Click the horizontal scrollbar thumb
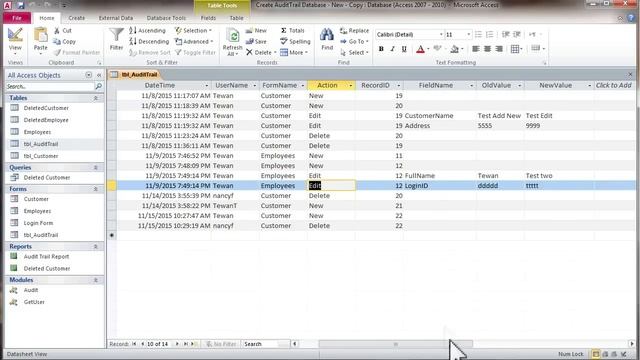Screen dimensions: 640x360 coord(396,344)
